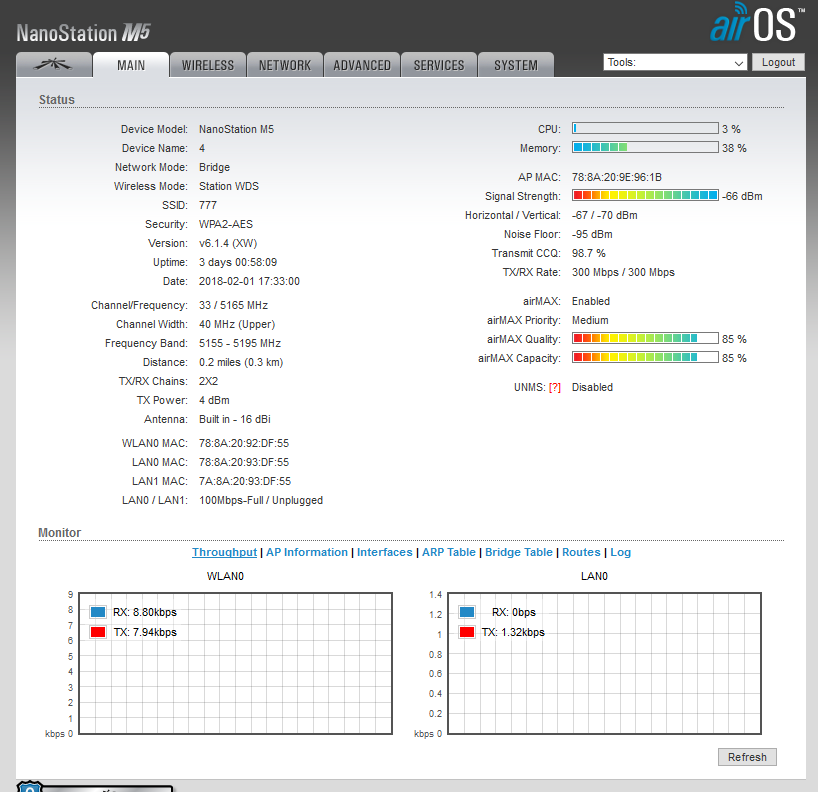Select AP MAC value 78:8A:20:9E:96:1B
This screenshot has height=792, width=818.
click(617, 177)
